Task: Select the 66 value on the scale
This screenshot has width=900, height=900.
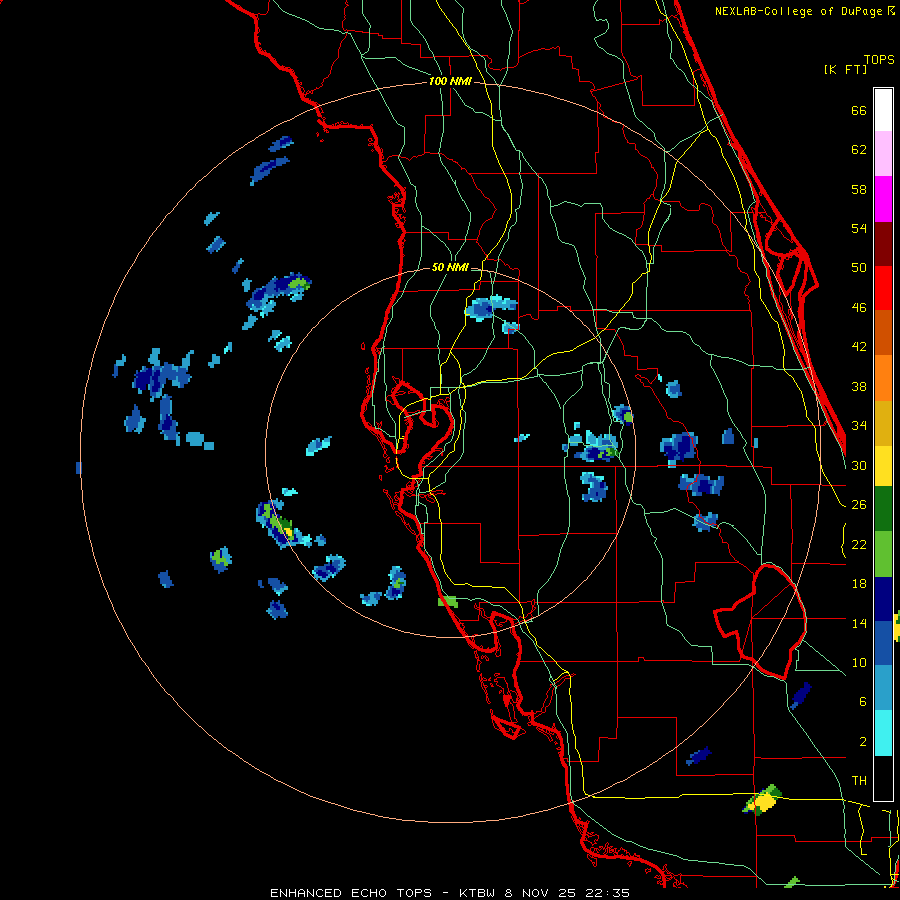Action: [x=859, y=110]
